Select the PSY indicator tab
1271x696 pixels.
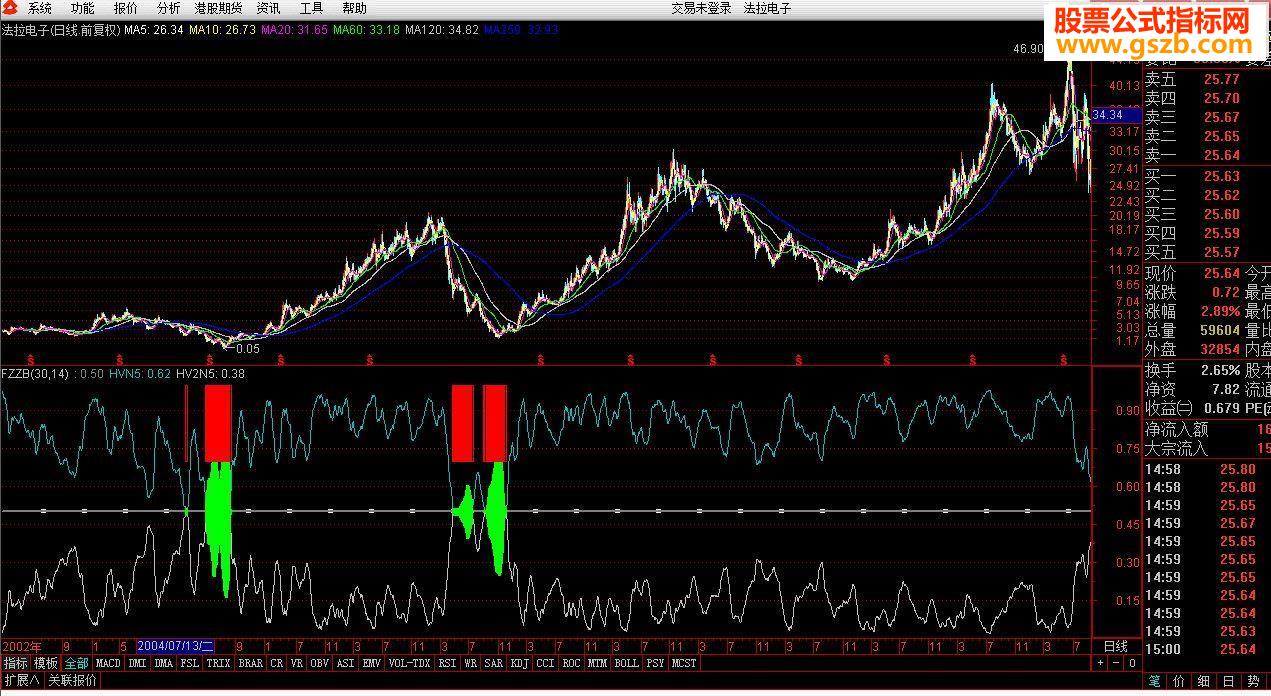pyautogui.click(x=655, y=663)
